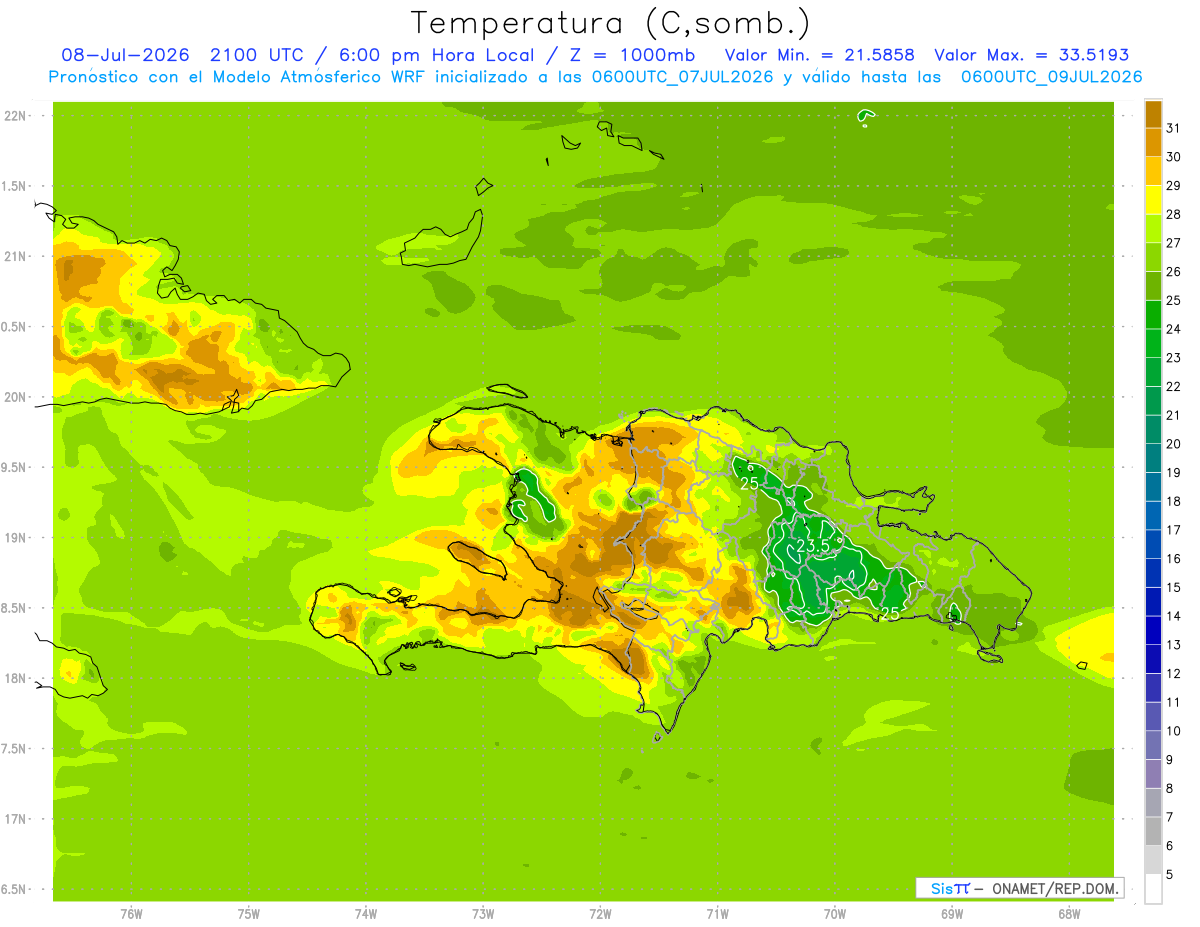This screenshot has height=927, width=1200.
Task: Click the clipped latitude label "6.5N"
Action: pyautogui.click(x=14, y=889)
